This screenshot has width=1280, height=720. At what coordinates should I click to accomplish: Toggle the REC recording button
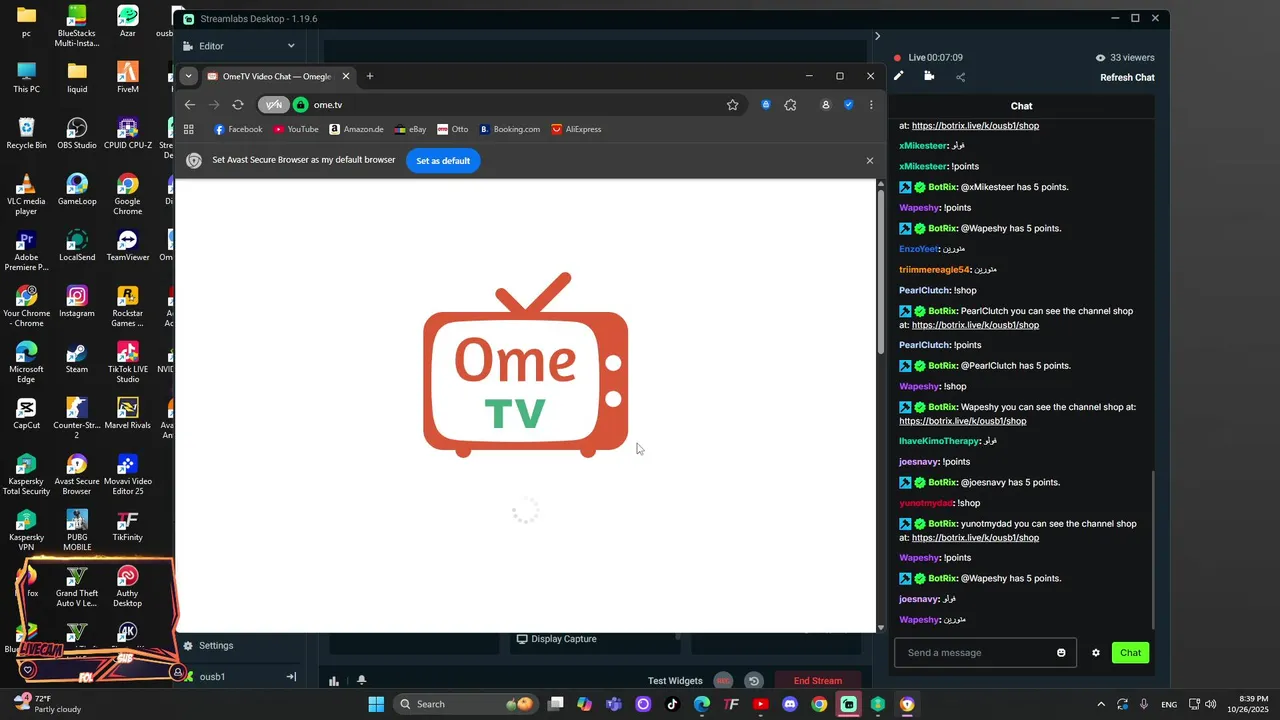tap(723, 681)
